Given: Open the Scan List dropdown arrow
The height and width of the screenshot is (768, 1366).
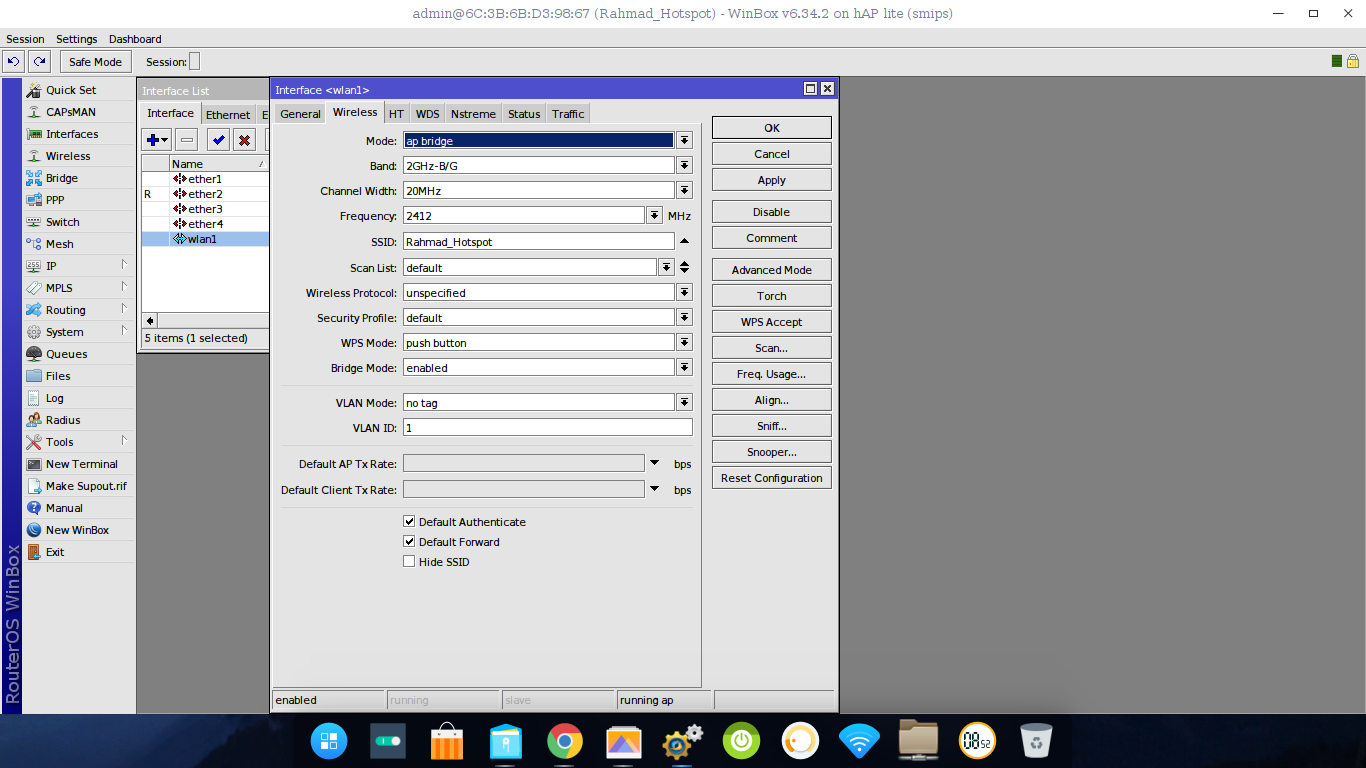Looking at the screenshot, I should [667, 268].
